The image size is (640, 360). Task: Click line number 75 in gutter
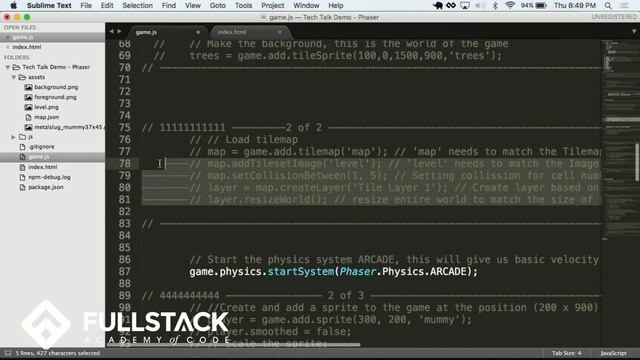124,127
